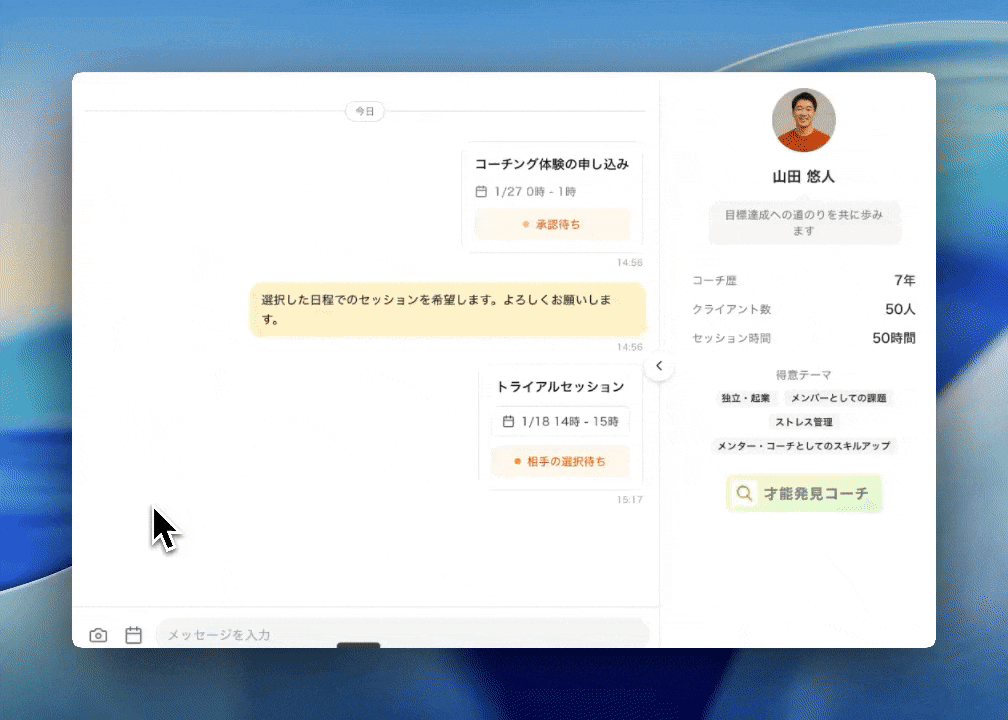Open the トライアルセッション card title
The image size is (1008, 720).
[560, 386]
